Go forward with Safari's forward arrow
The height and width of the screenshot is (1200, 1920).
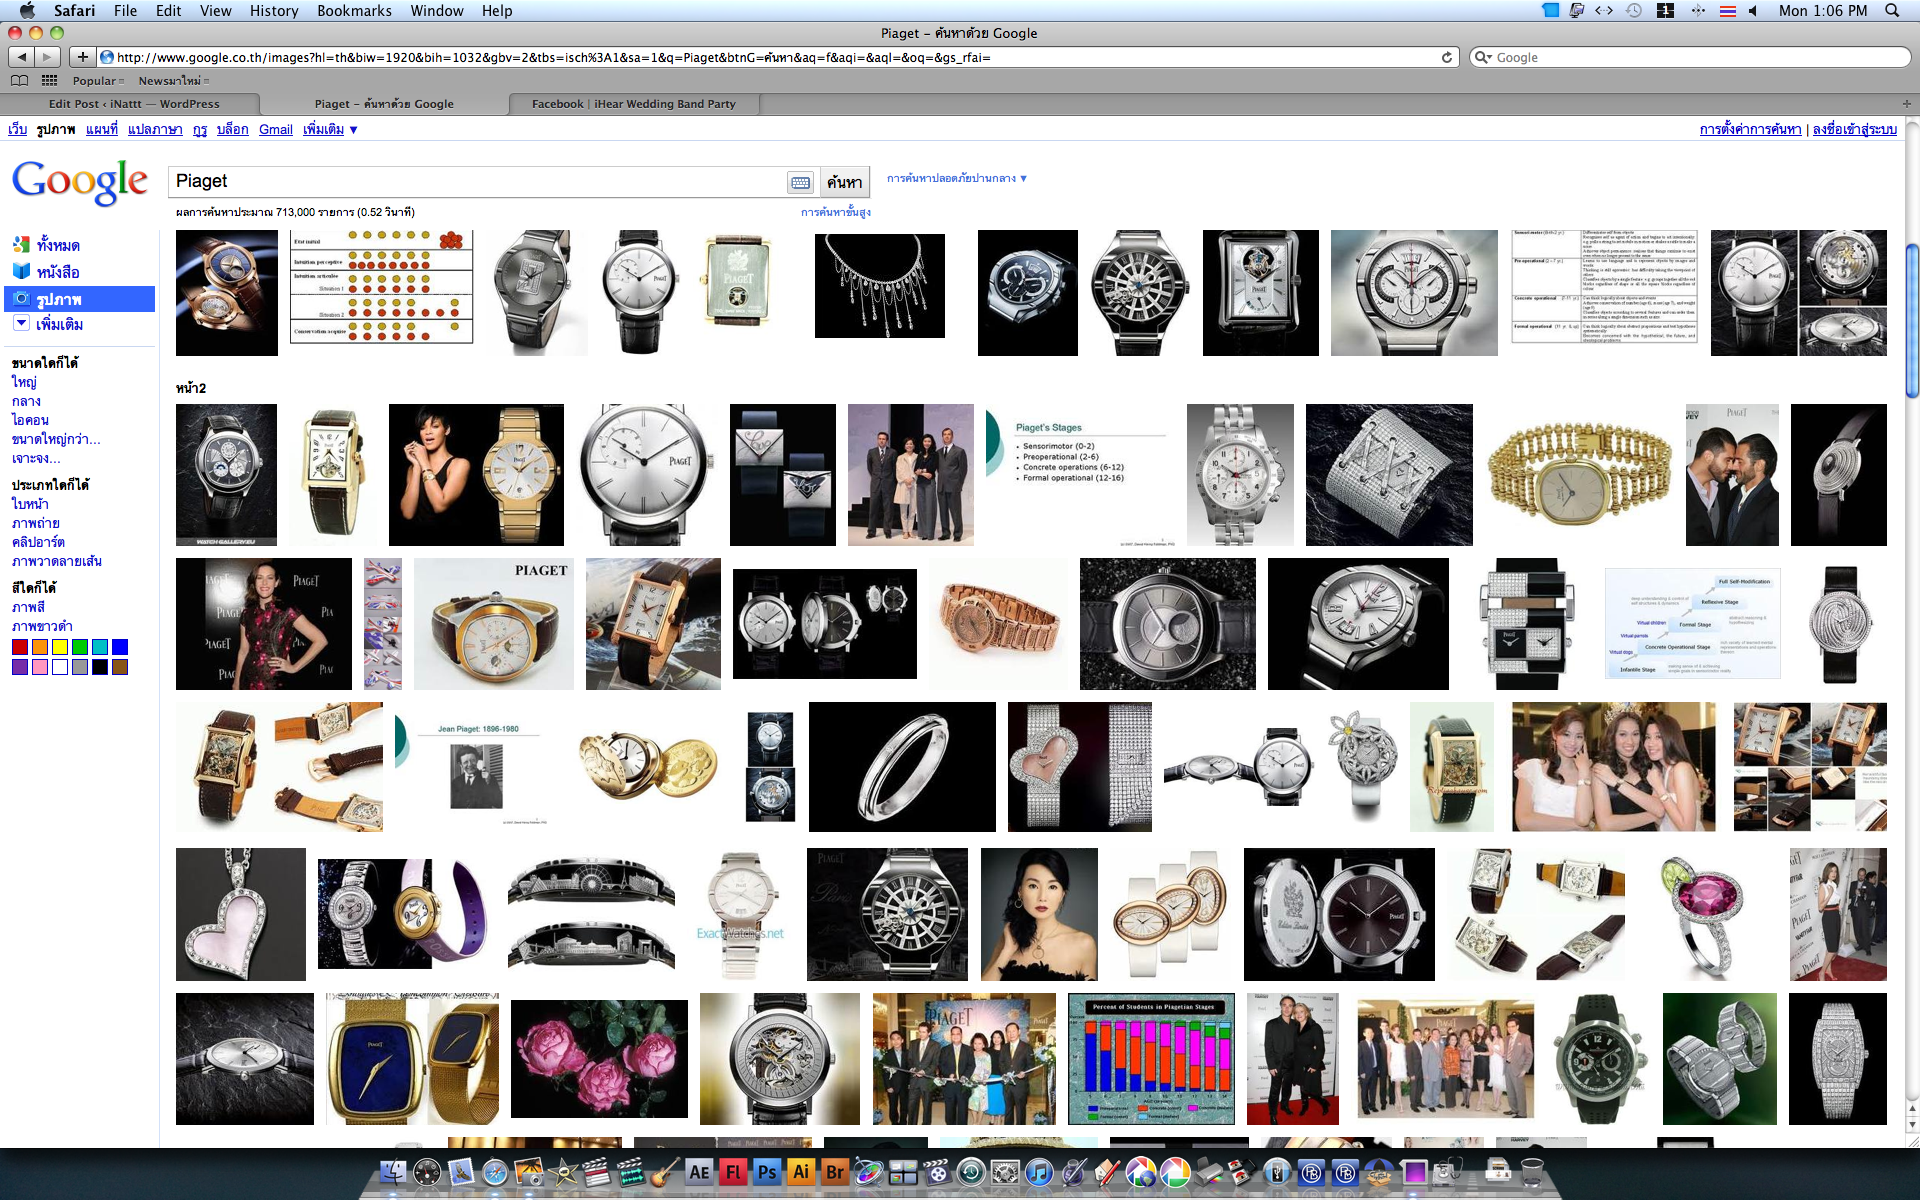coord(47,57)
